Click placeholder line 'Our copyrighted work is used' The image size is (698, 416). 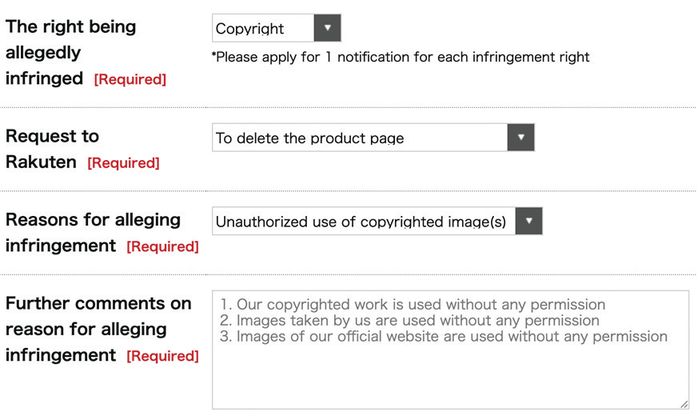point(413,304)
